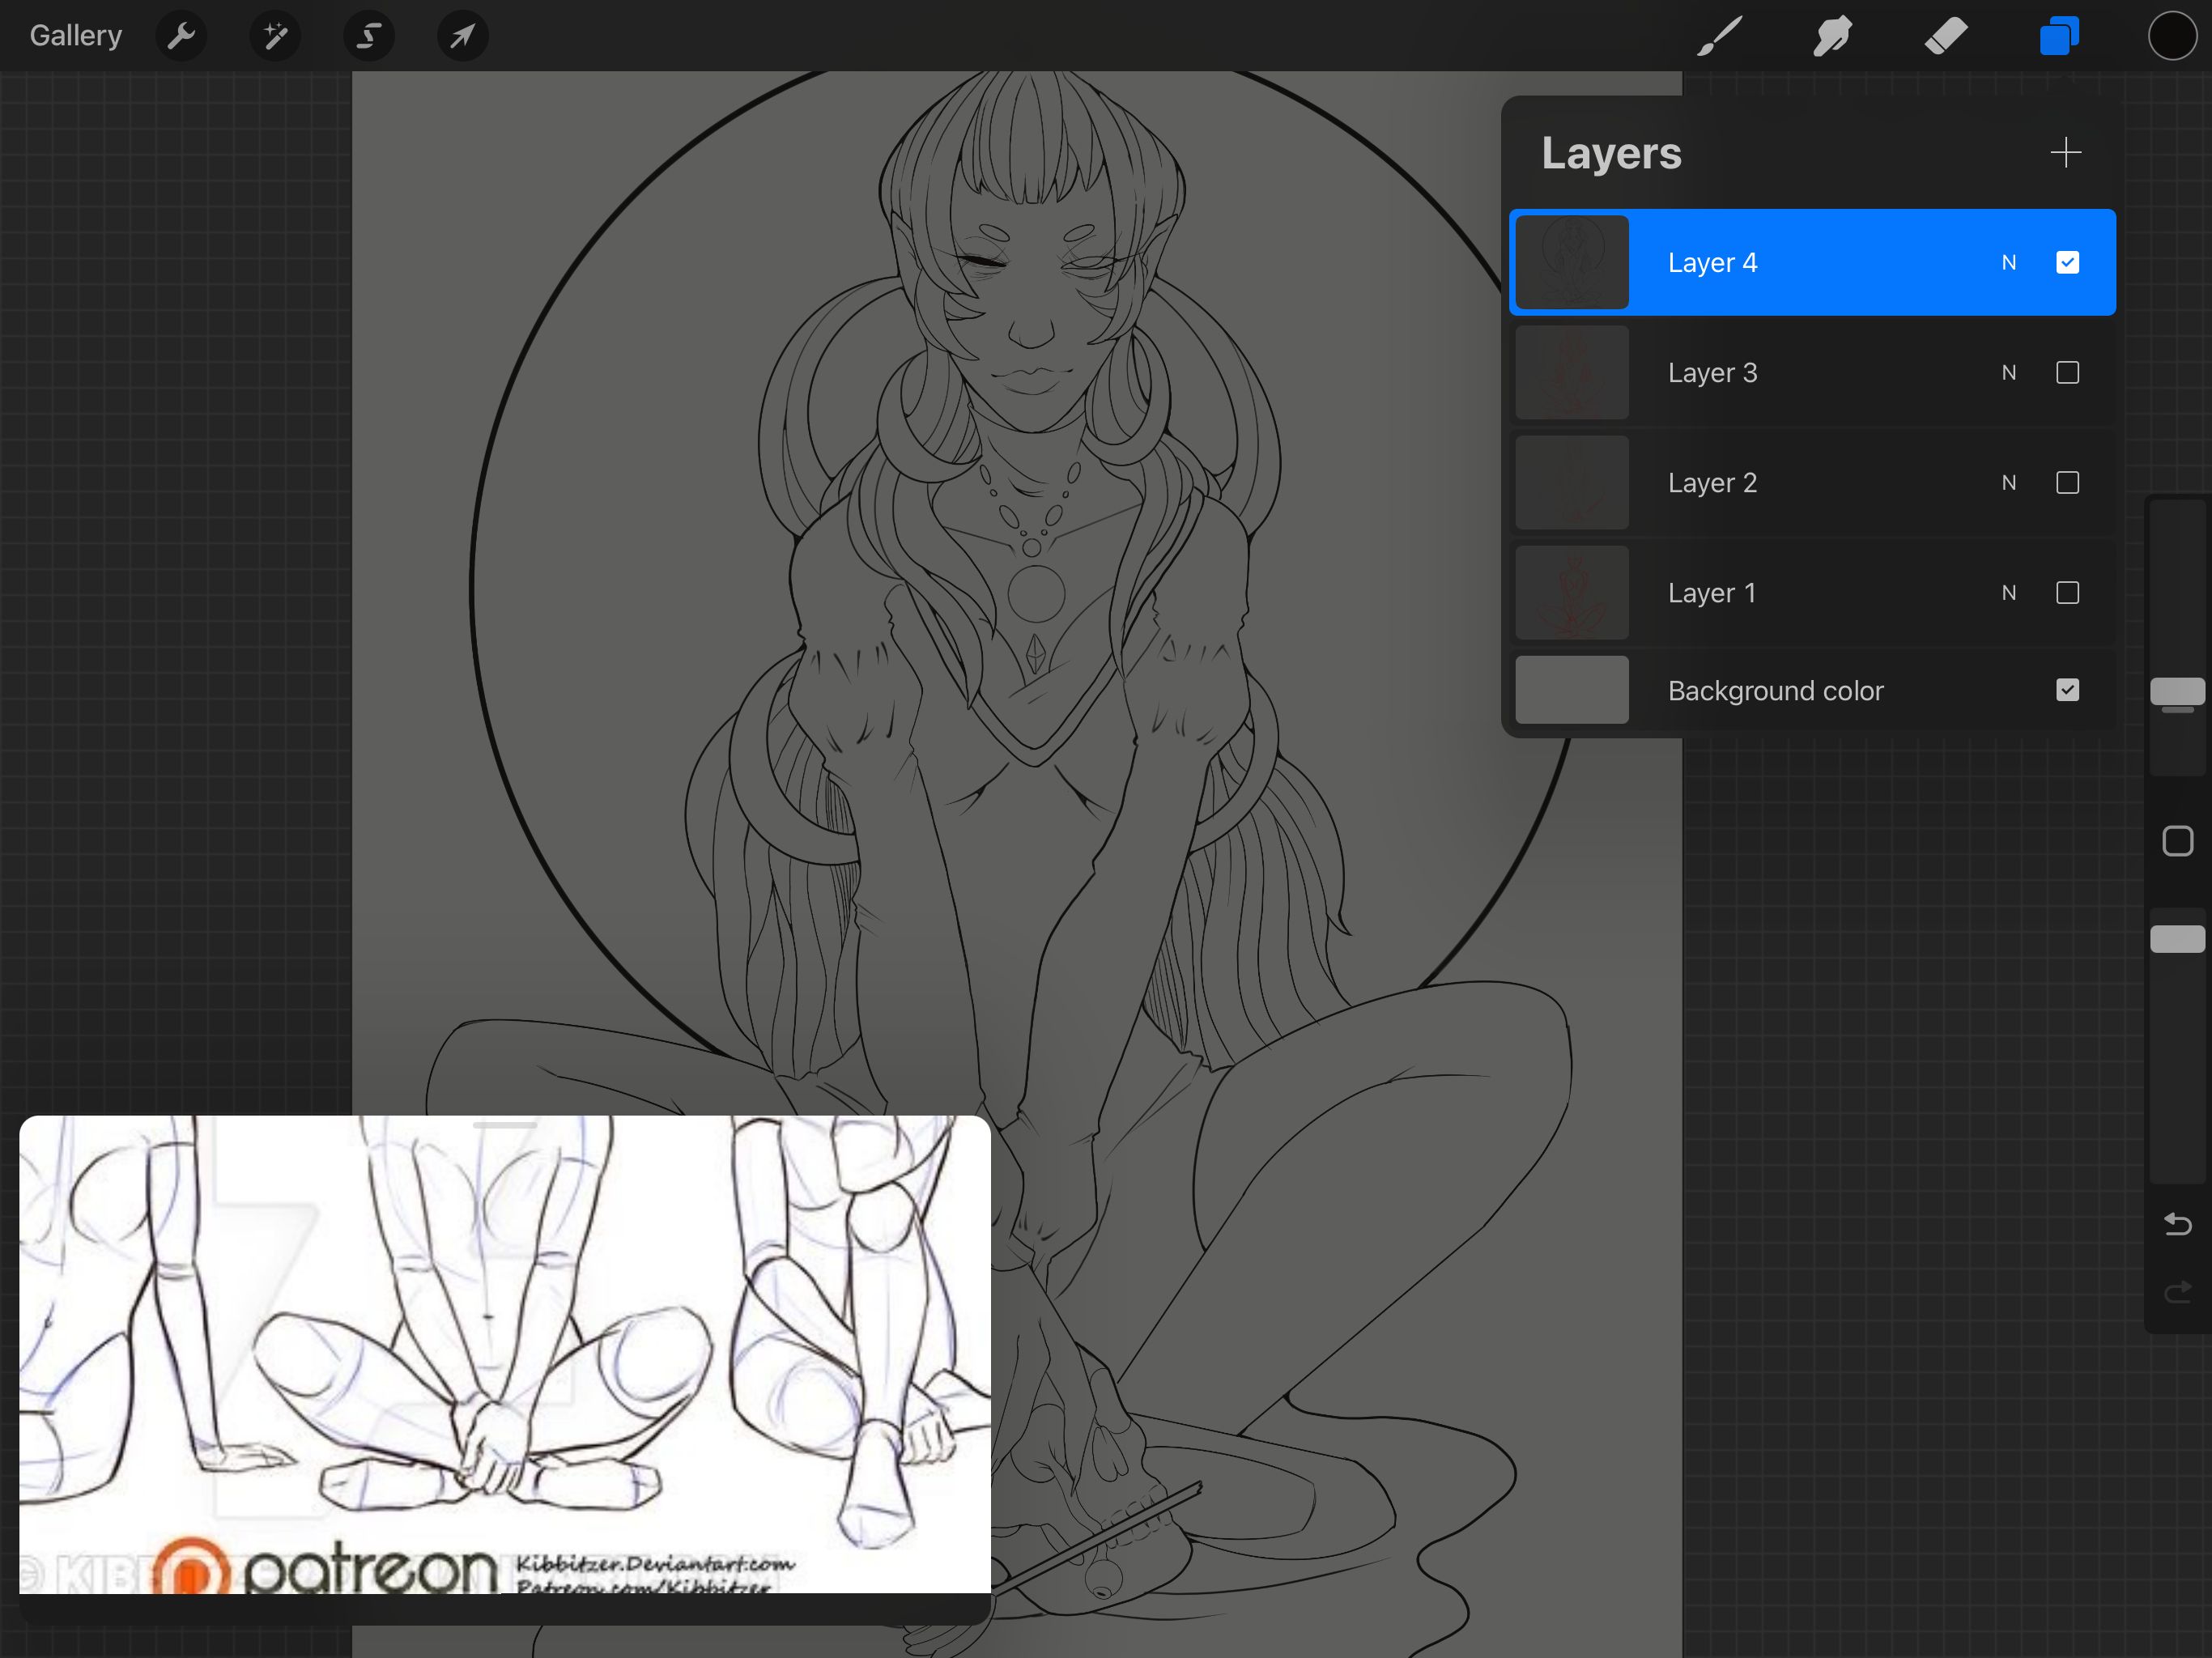Screen dimensions: 2212x1658
Task: Click the reference image of crossed-leg pose
Action: tap(505, 1355)
